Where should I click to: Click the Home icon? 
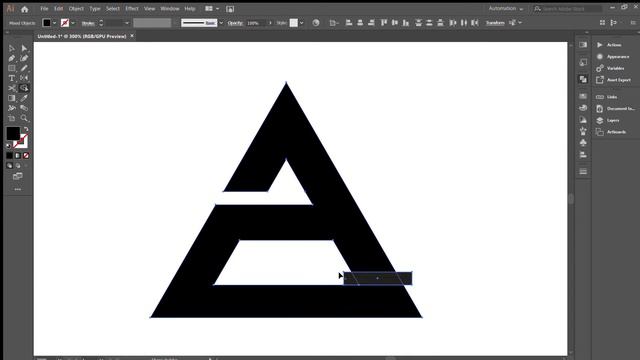click(24, 9)
